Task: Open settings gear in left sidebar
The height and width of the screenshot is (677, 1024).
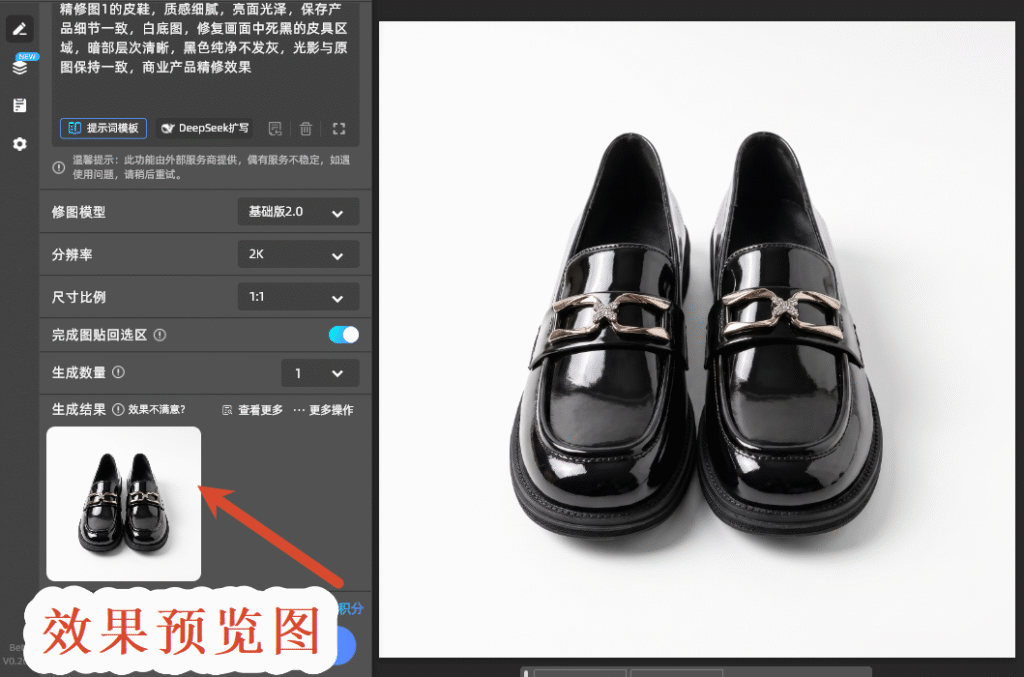Action: click(x=20, y=144)
